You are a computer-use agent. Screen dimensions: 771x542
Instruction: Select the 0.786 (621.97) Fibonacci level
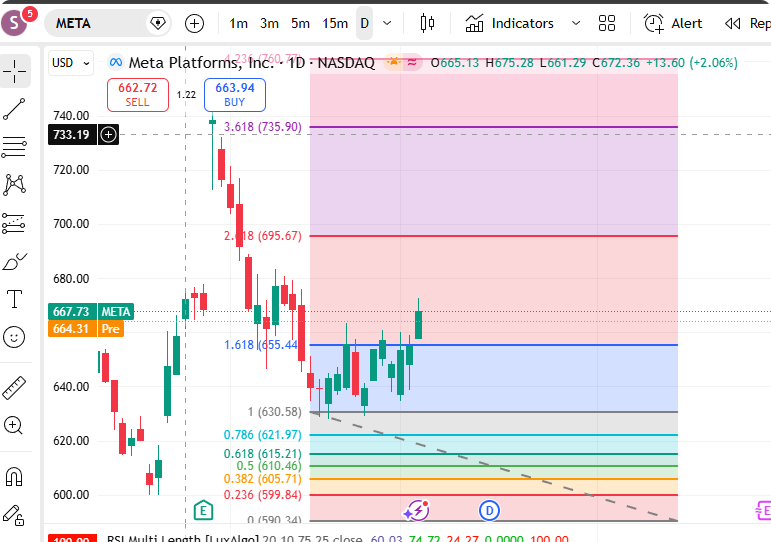263,435
